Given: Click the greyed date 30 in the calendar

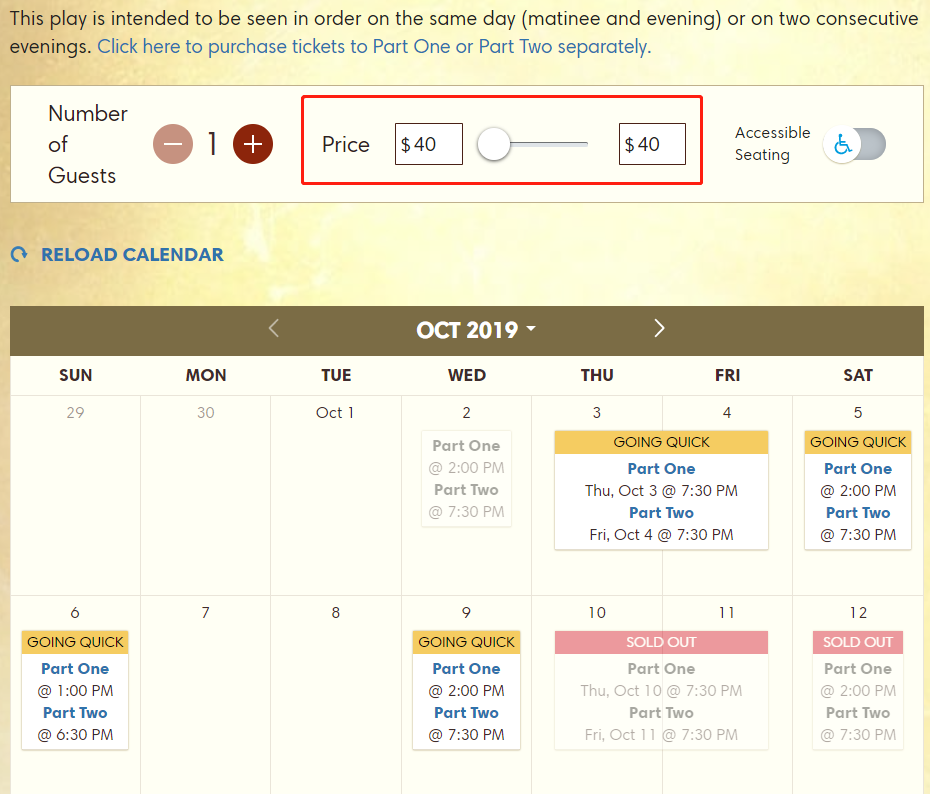Looking at the screenshot, I should click(206, 413).
